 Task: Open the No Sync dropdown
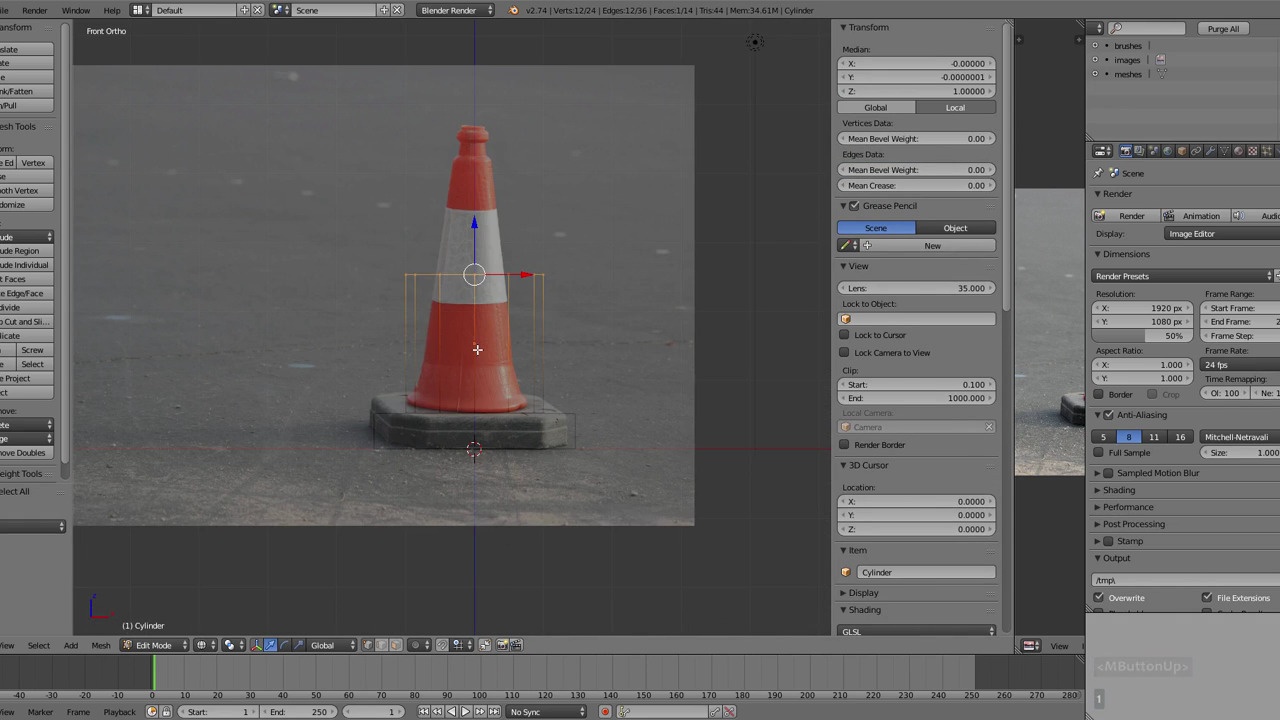coord(548,712)
